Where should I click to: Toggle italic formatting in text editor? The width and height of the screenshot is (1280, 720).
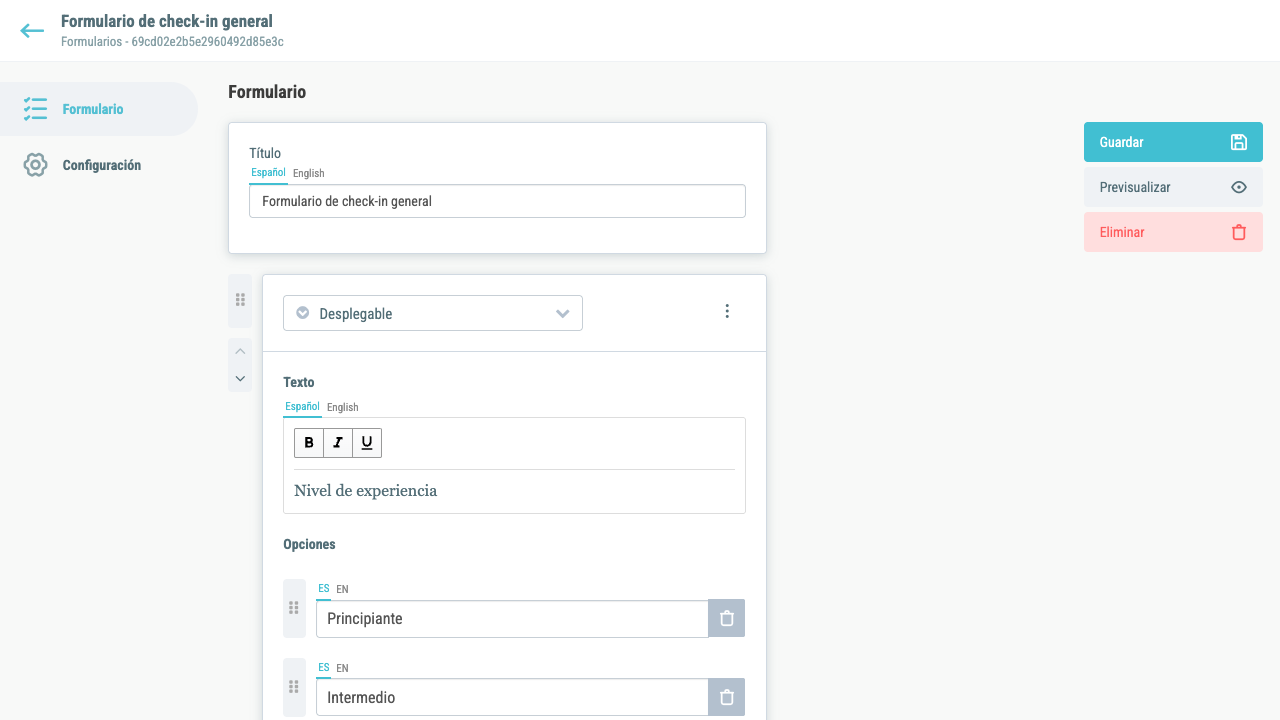tap(338, 443)
